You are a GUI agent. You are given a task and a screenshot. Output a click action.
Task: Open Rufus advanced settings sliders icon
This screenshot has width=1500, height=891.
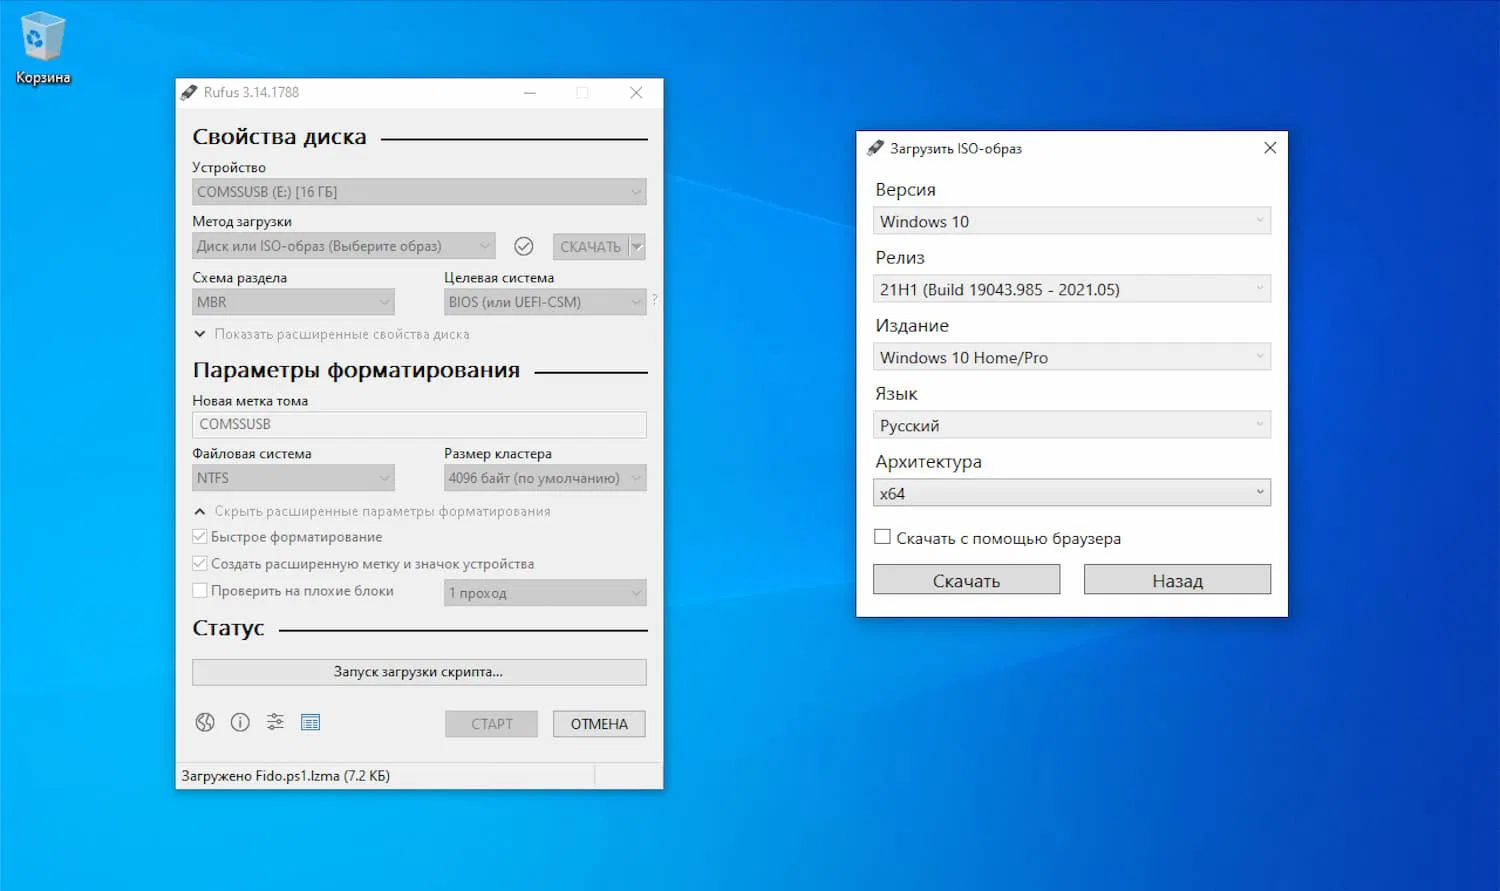pos(275,722)
